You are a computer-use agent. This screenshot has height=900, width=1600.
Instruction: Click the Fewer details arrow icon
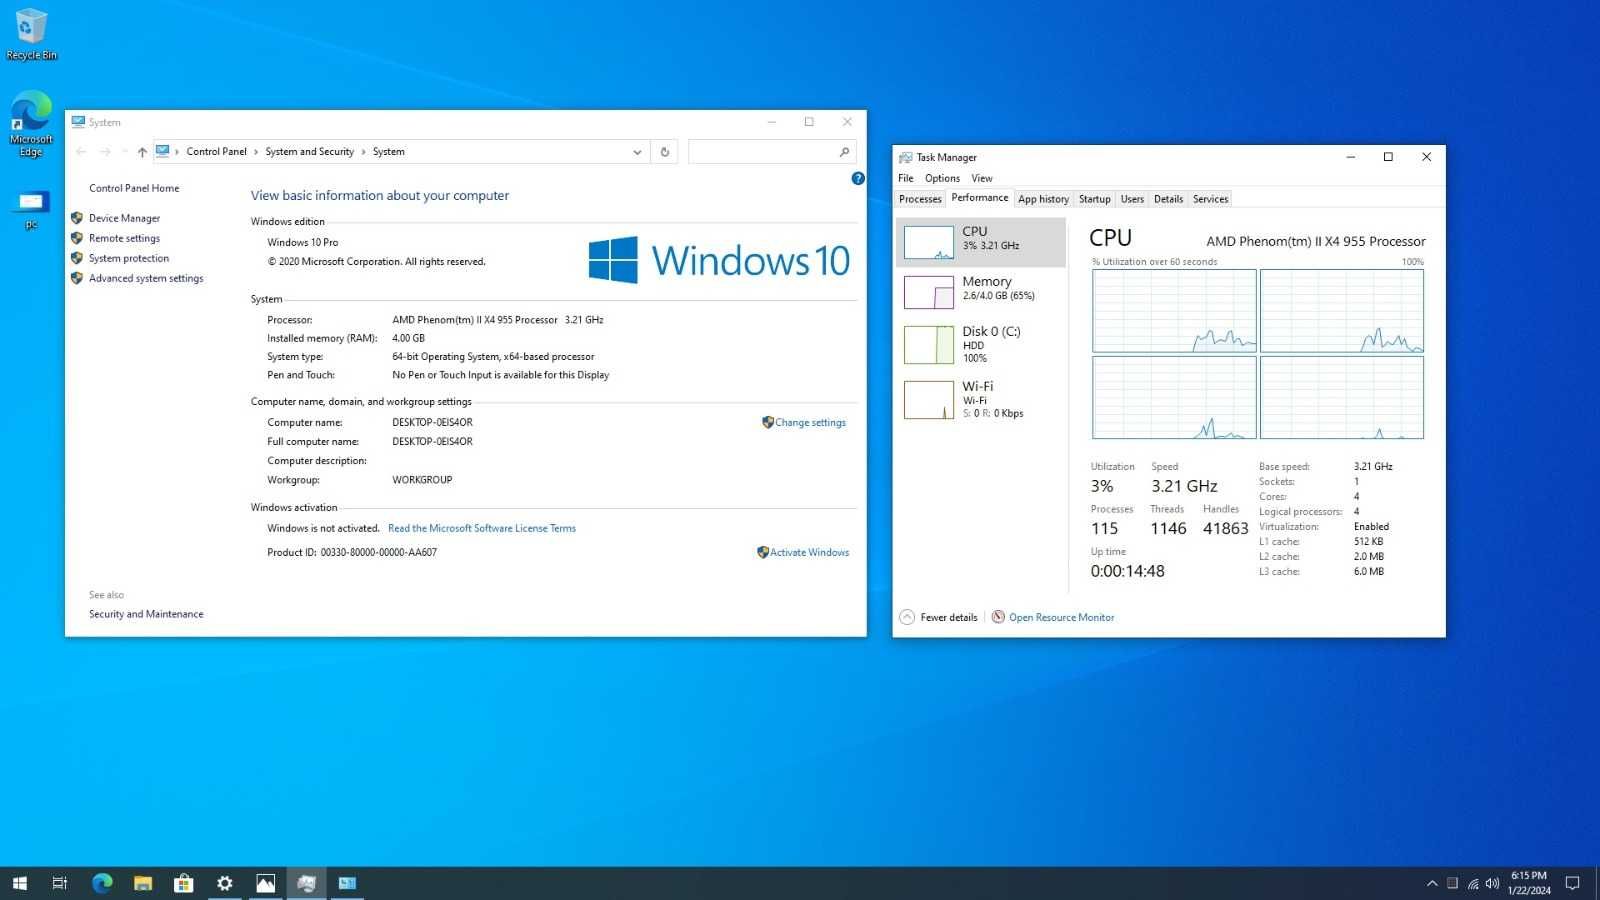(907, 617)
